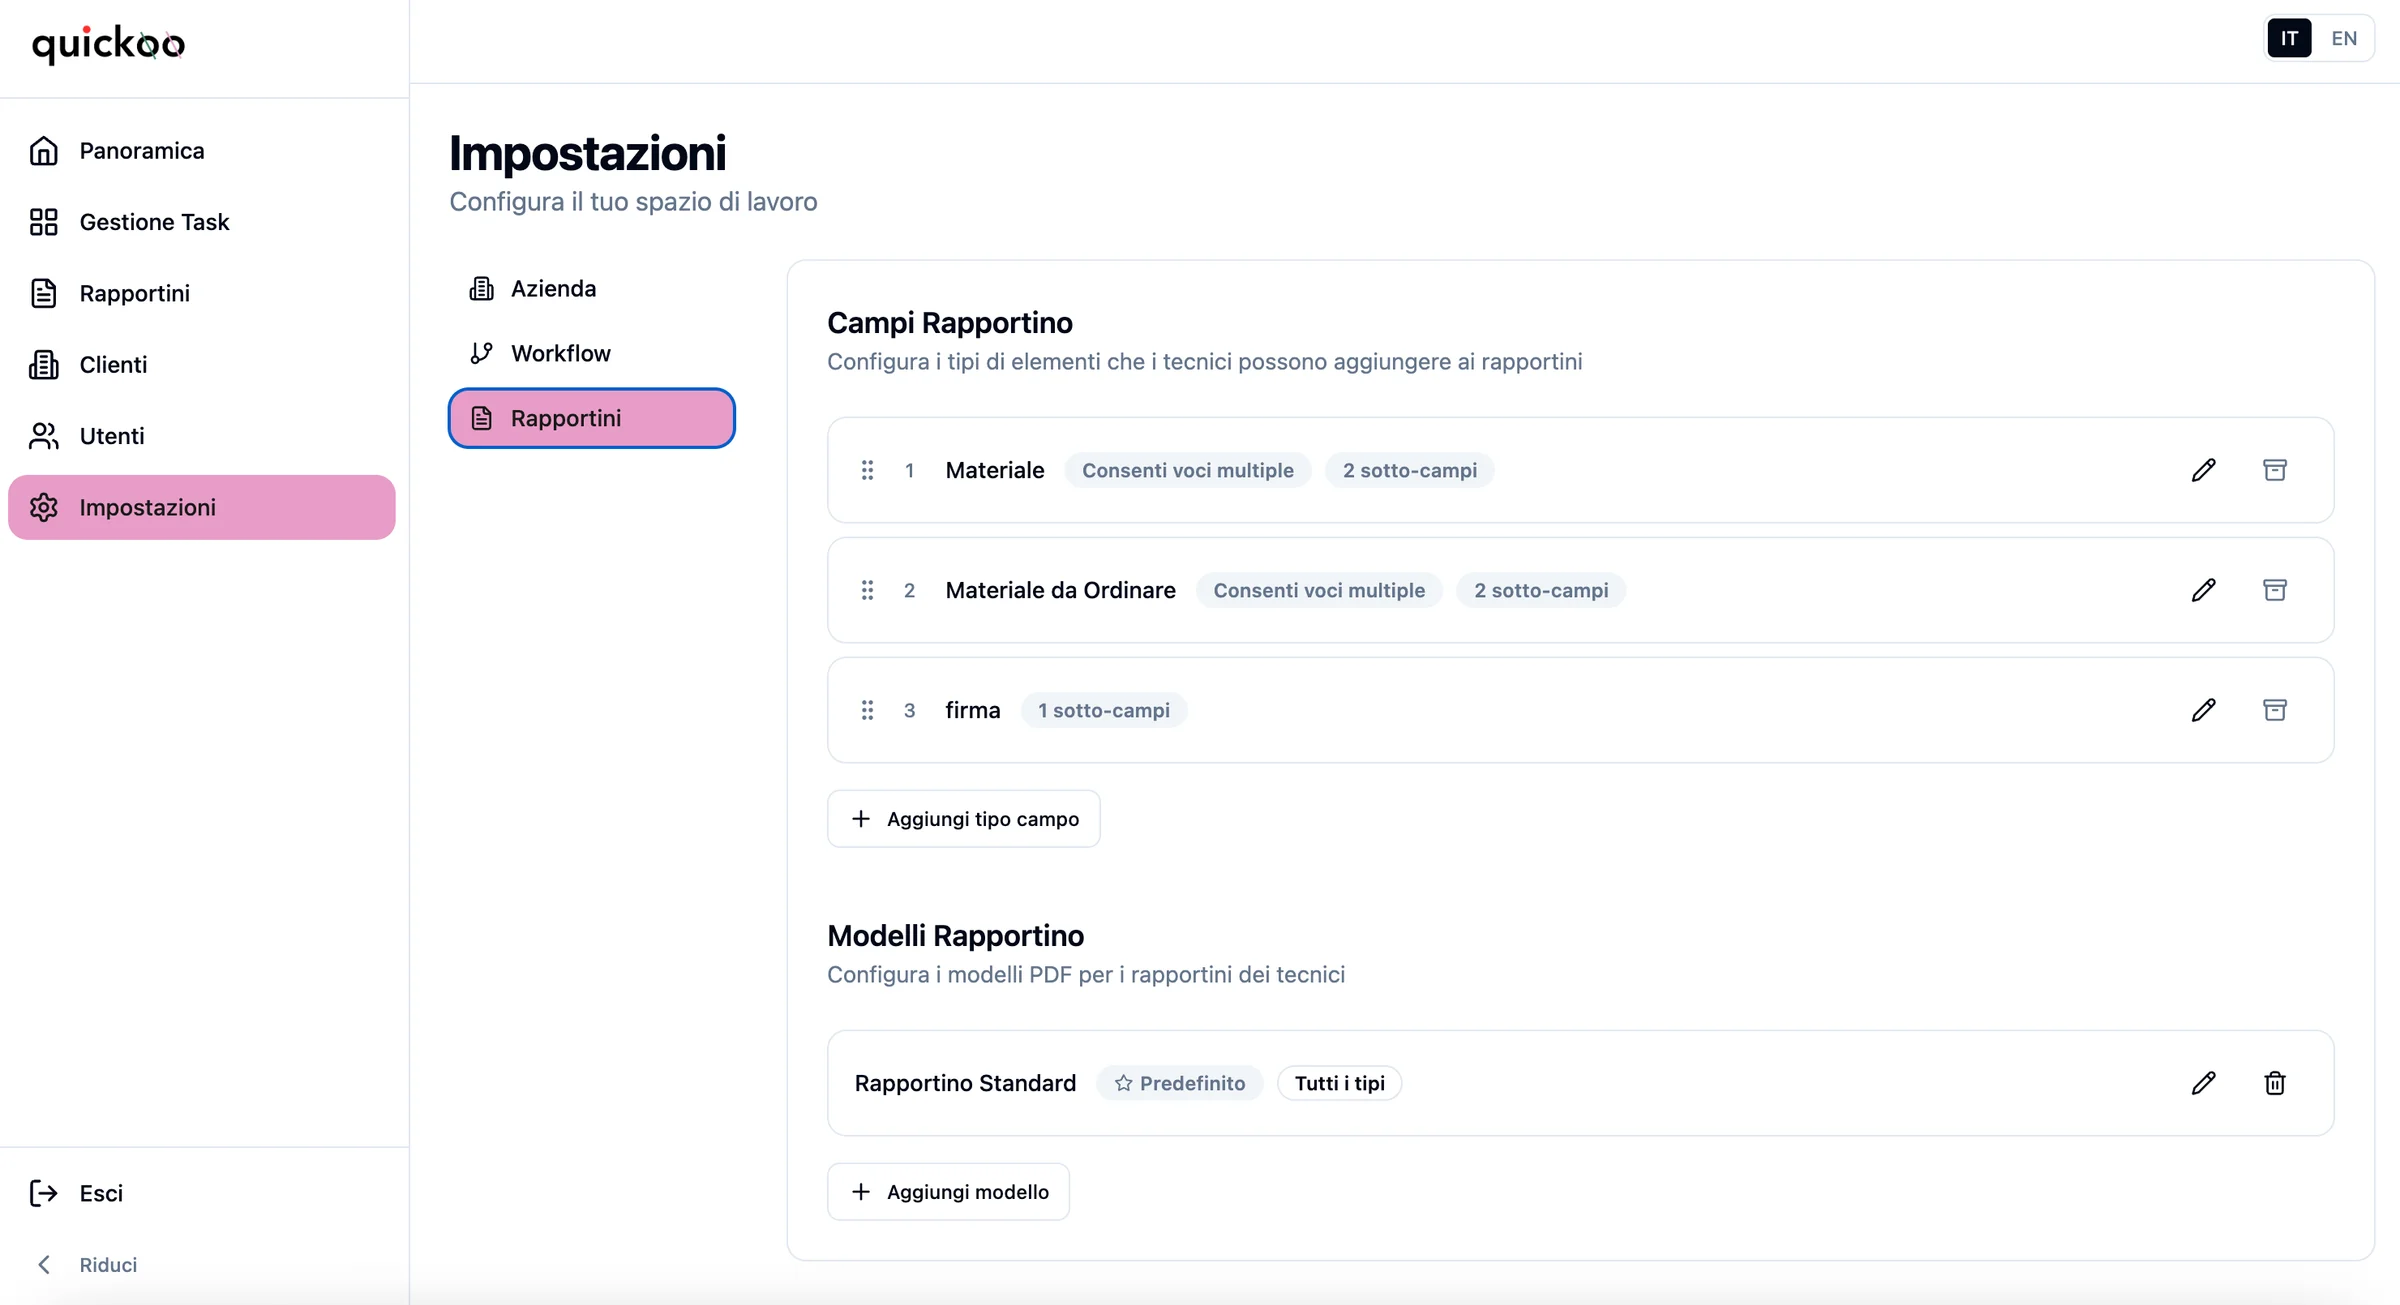Switch language to EN
The height and width of the screenshot is (1305, 2400).
2343,38
